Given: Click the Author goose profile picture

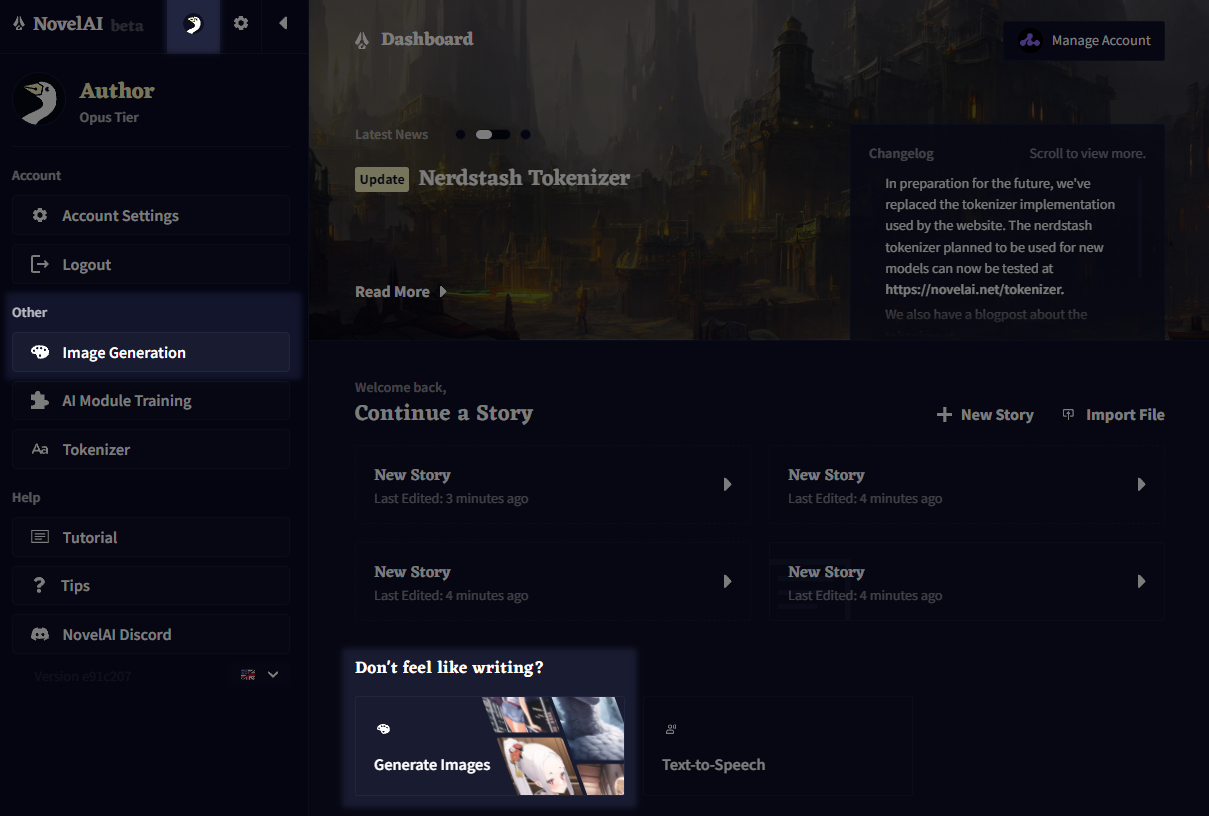Looking at the screenshot, I should coord(38,101).
